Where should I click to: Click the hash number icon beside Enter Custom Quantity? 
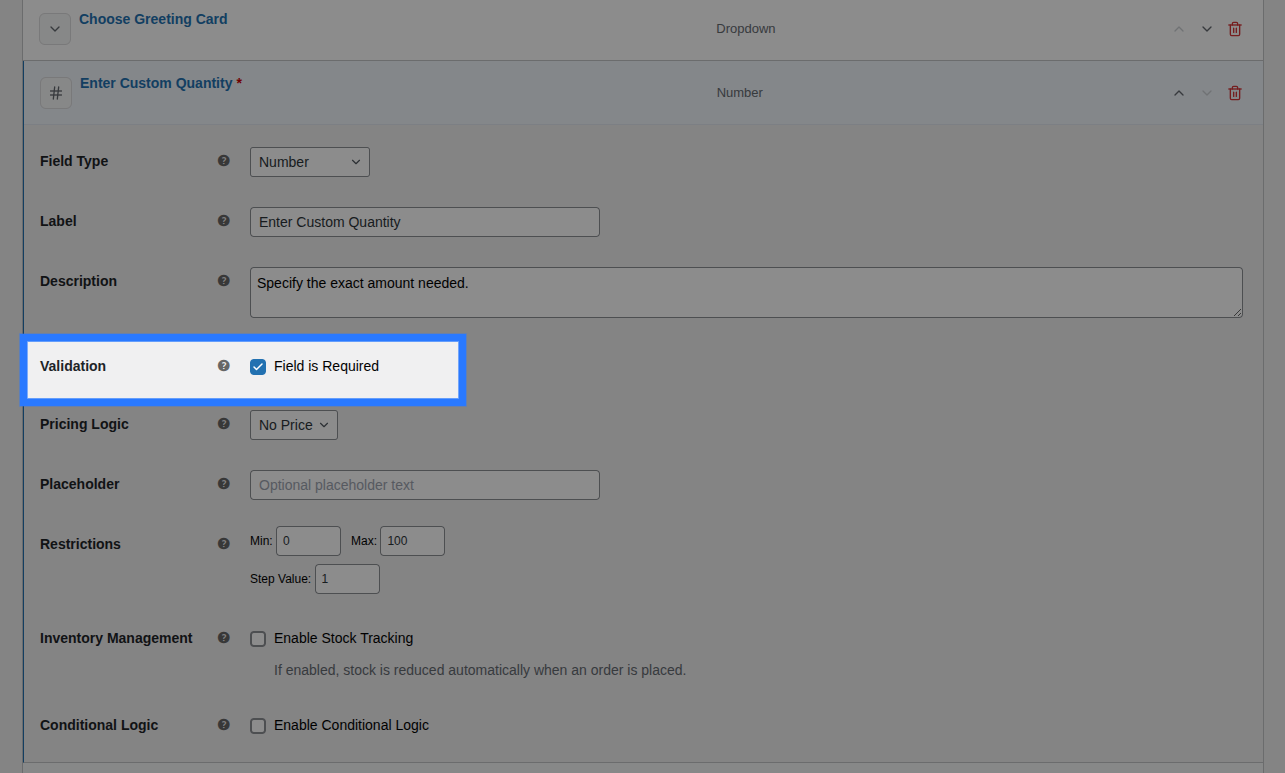coord(56,93)
